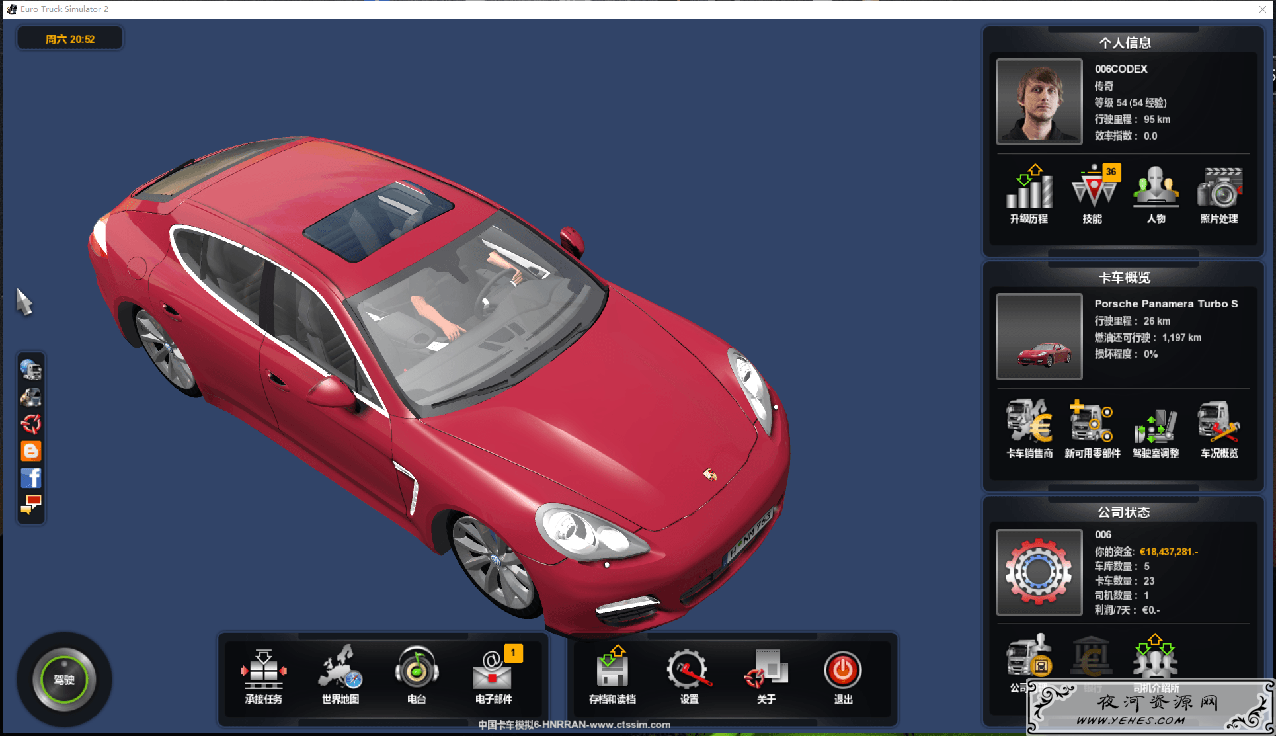Click the round green 驾驶 drive button

(x=64, y=680)
